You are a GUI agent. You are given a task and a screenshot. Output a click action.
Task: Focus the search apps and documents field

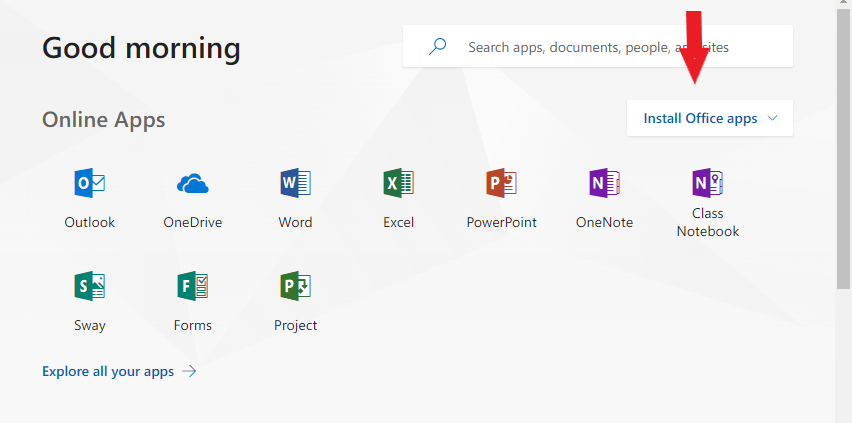pos(598,47)
